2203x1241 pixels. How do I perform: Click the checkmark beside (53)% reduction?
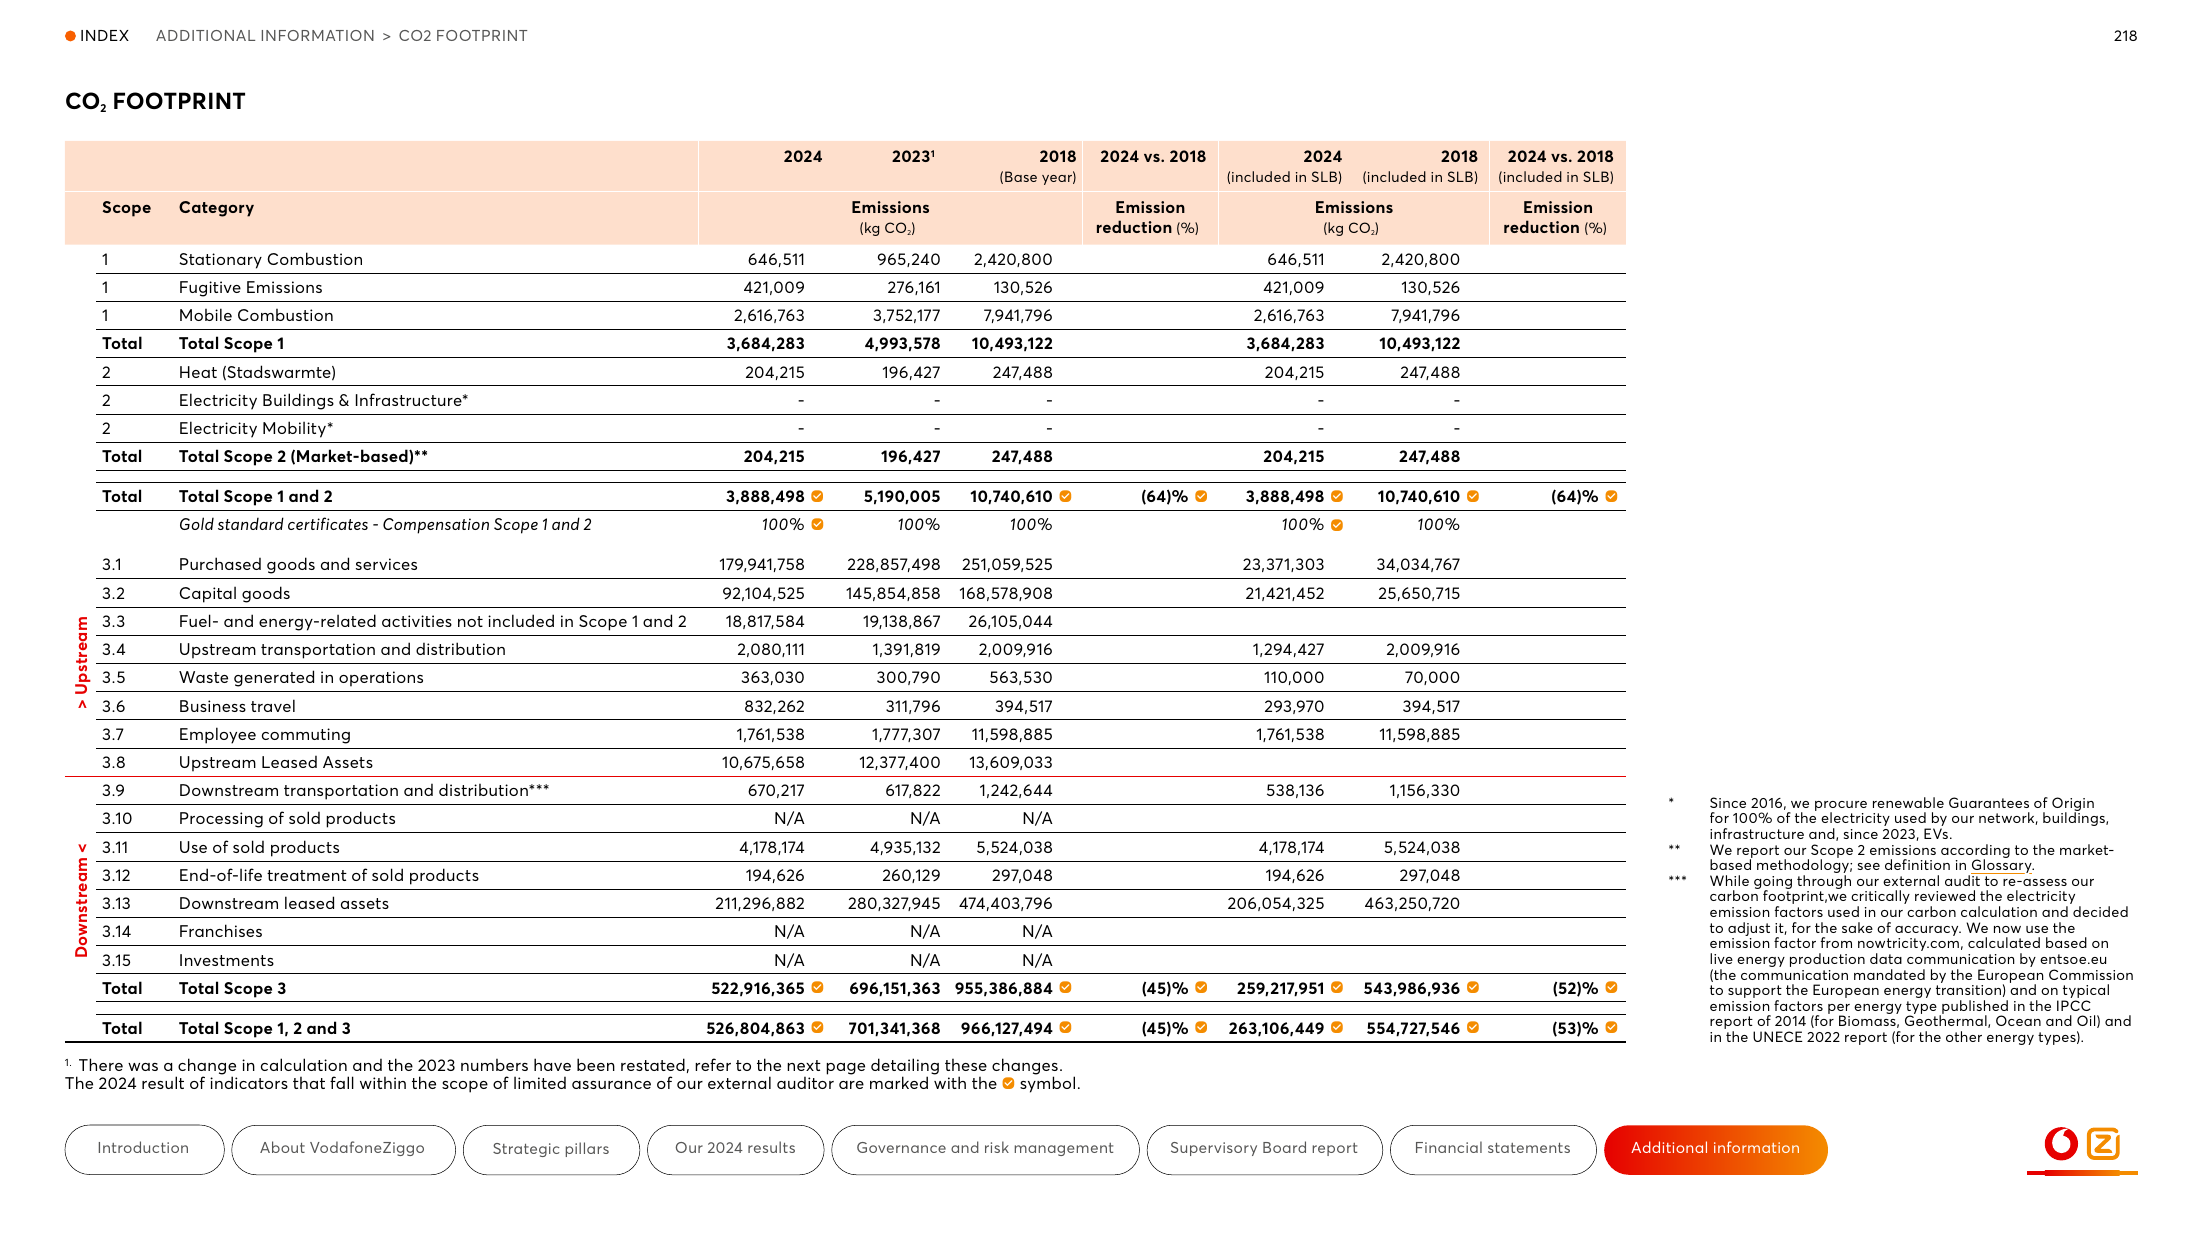[1611, 1028]
